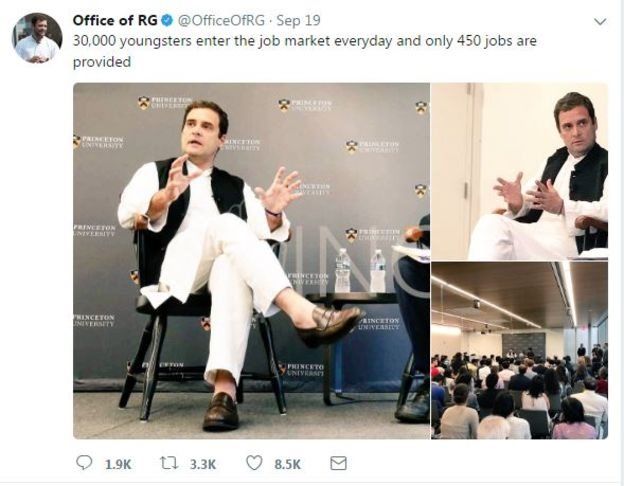Click the reply speech bubble icon
The image size is (624, 486).
(84, 463)
